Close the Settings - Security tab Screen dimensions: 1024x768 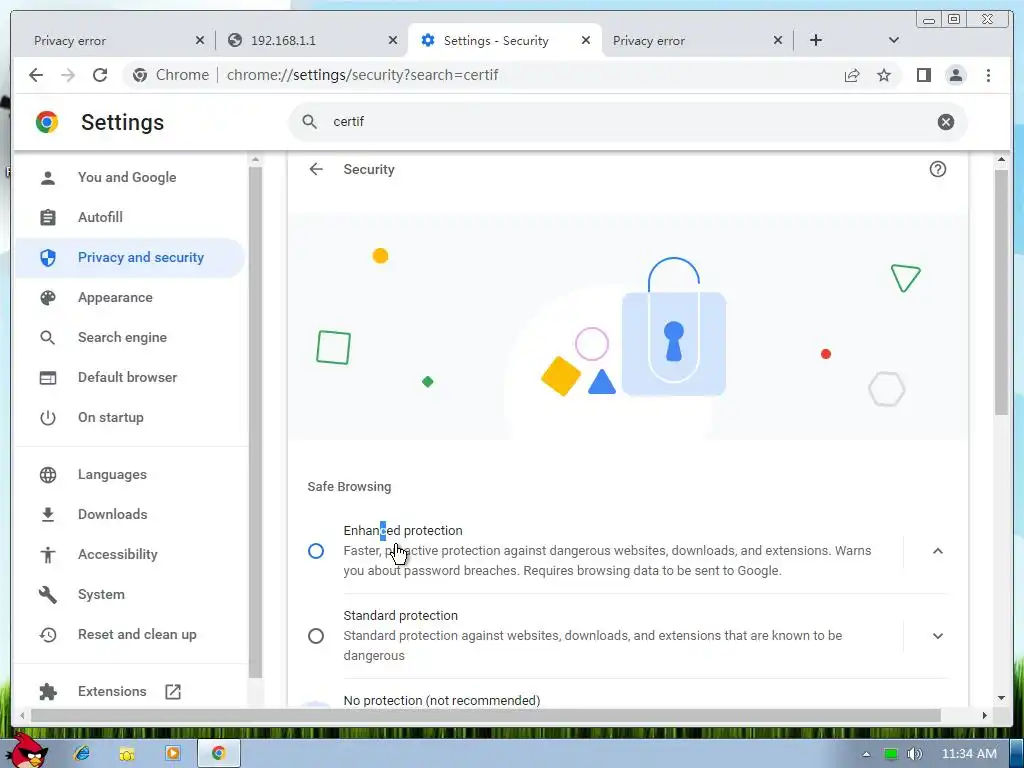click(x=586, y=40)
